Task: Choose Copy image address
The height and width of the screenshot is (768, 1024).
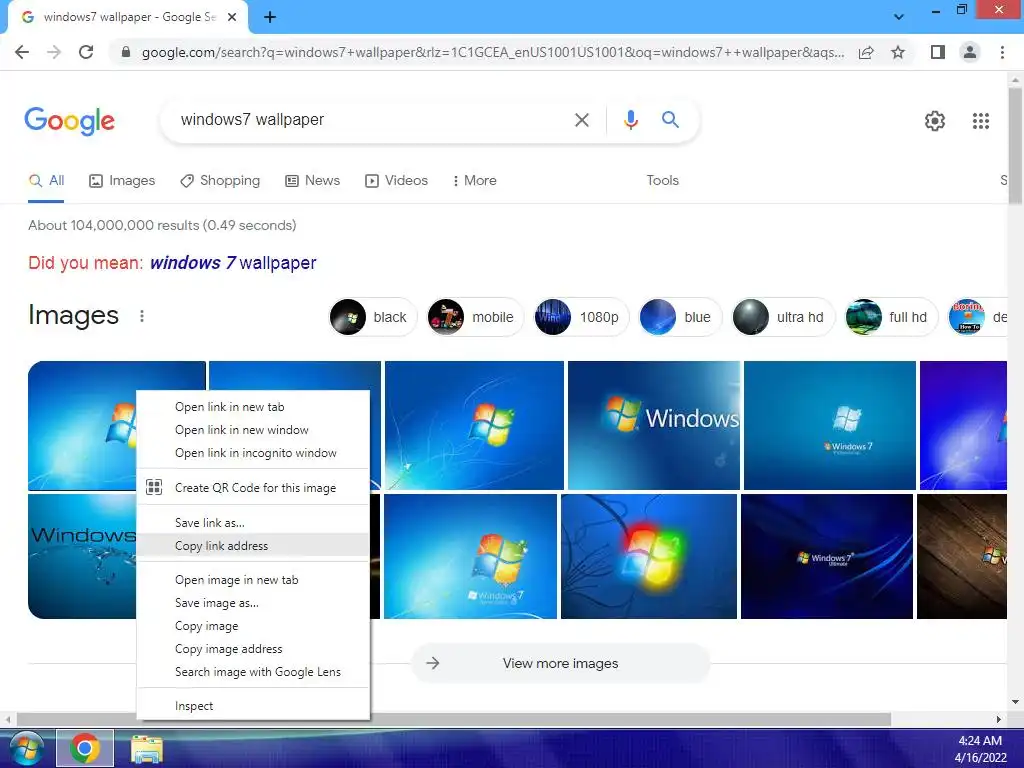Action: click(x=253, y=648)
